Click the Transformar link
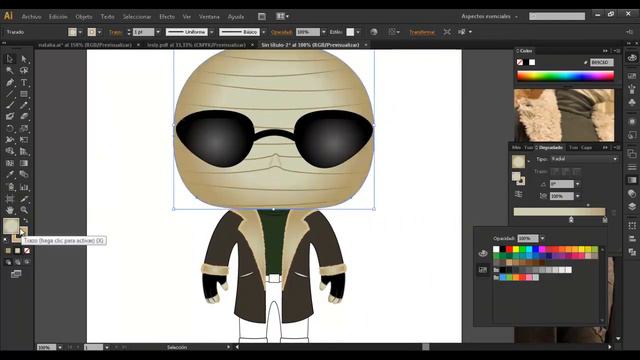This screenshot has width=640, height=360. (422, 32)
